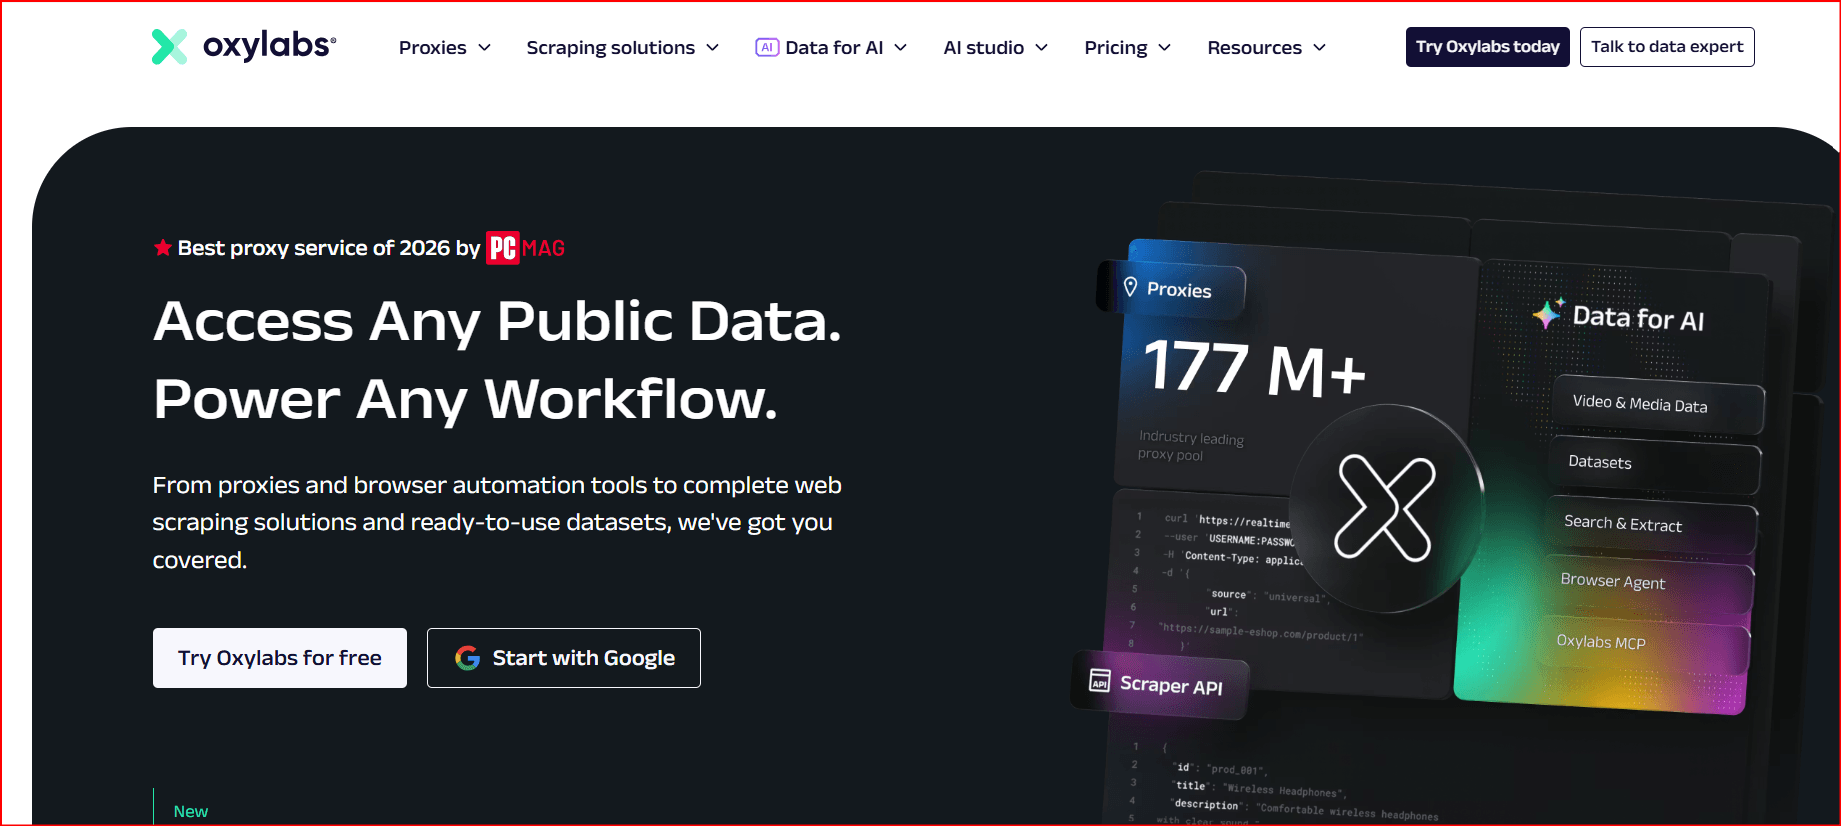The image size is (1841, 826).
Task: Click the Google G icon
Action: pos(467,658)
